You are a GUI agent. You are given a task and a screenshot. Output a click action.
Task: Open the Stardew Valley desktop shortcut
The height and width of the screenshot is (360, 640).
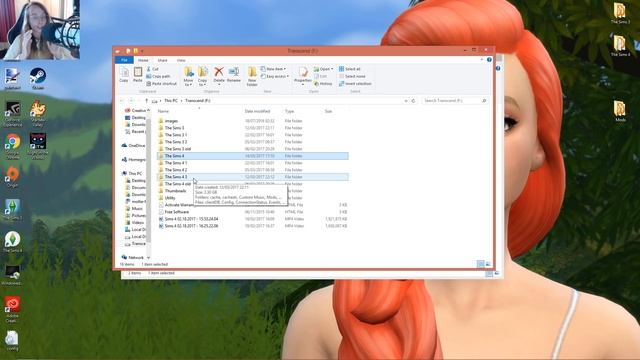coord(38,114)
